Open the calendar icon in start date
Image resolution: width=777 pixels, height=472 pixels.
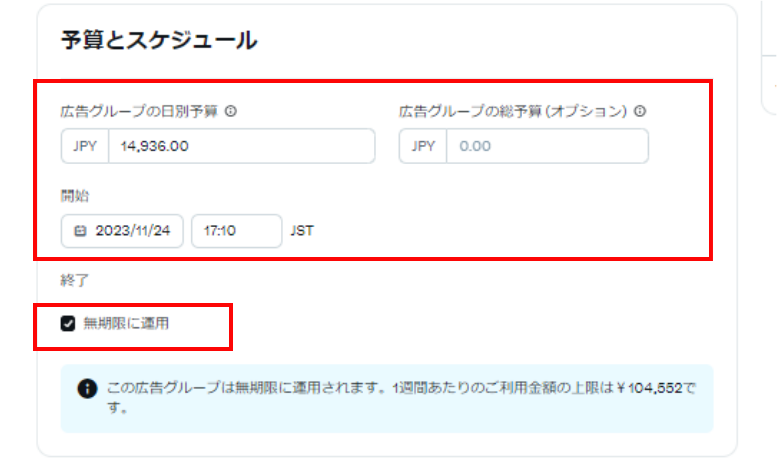tap(80, 231)
